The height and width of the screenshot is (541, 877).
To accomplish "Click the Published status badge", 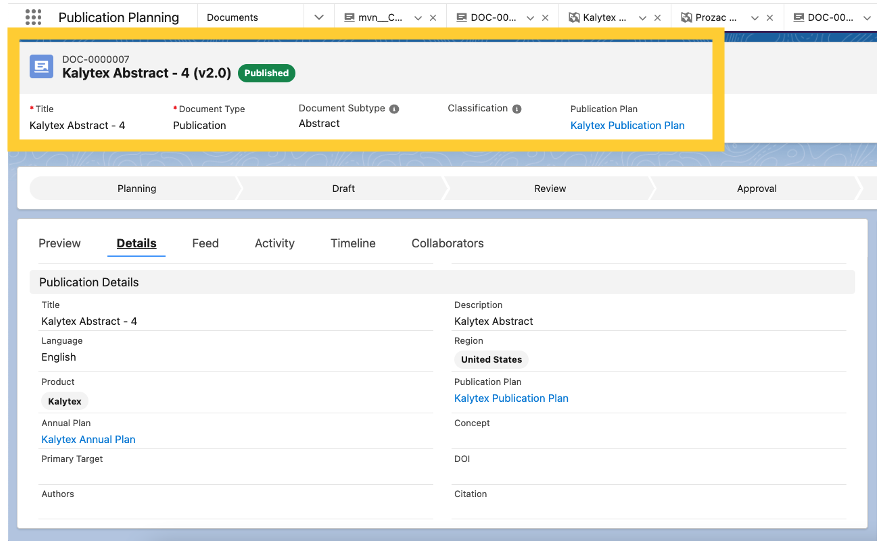I will [267, 73].
